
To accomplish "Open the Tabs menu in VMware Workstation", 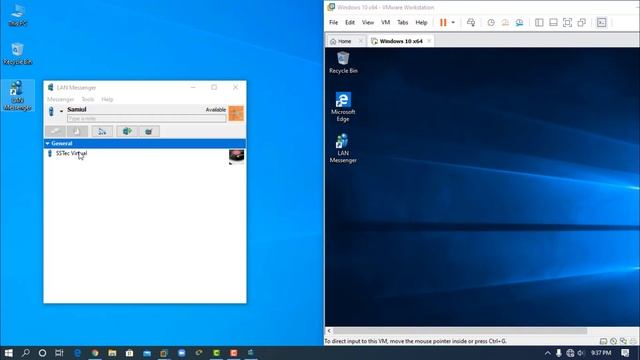I will tap(402, 22).
